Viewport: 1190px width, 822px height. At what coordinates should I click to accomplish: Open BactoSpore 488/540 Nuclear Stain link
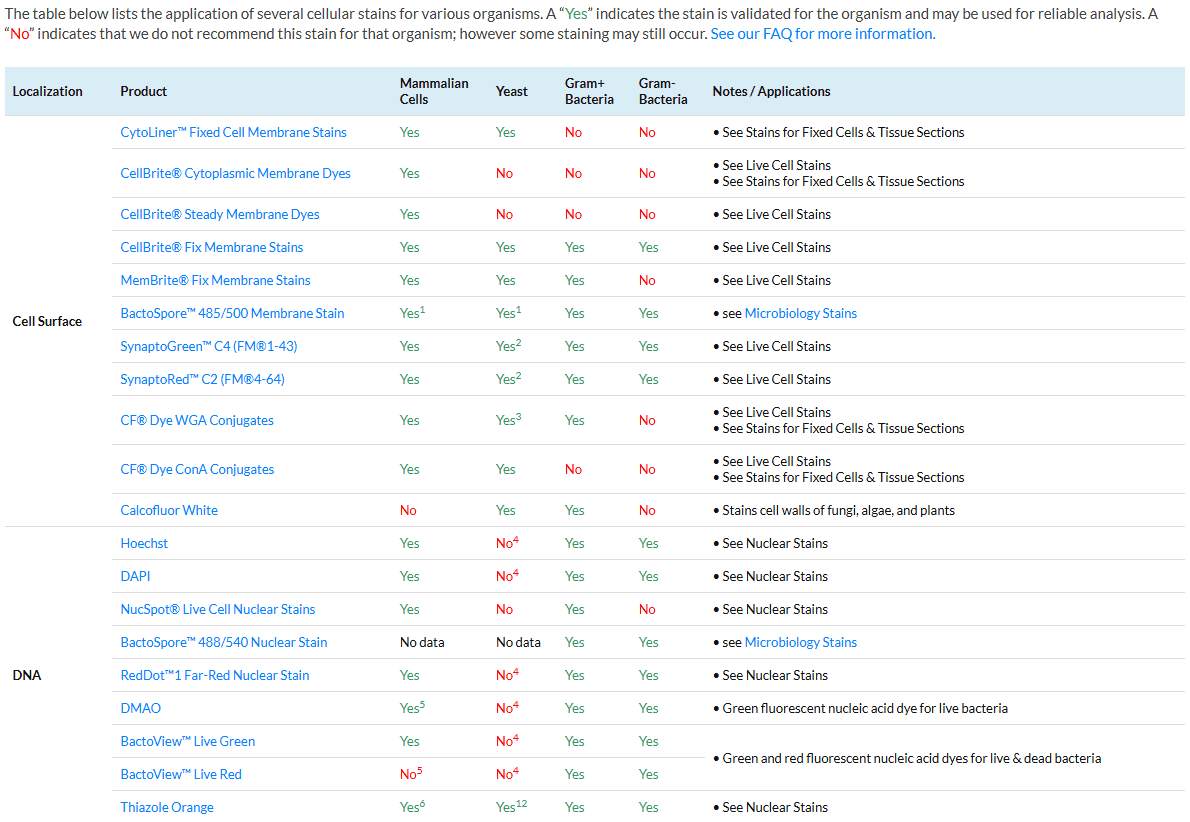(x=223, y=643)
